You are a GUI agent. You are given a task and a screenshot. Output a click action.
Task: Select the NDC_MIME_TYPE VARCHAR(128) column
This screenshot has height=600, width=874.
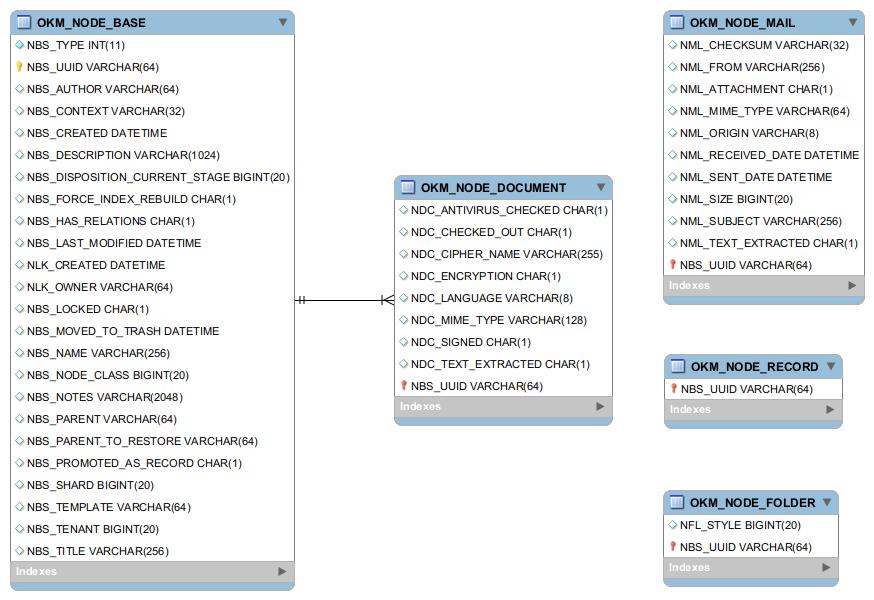[498, 320]
